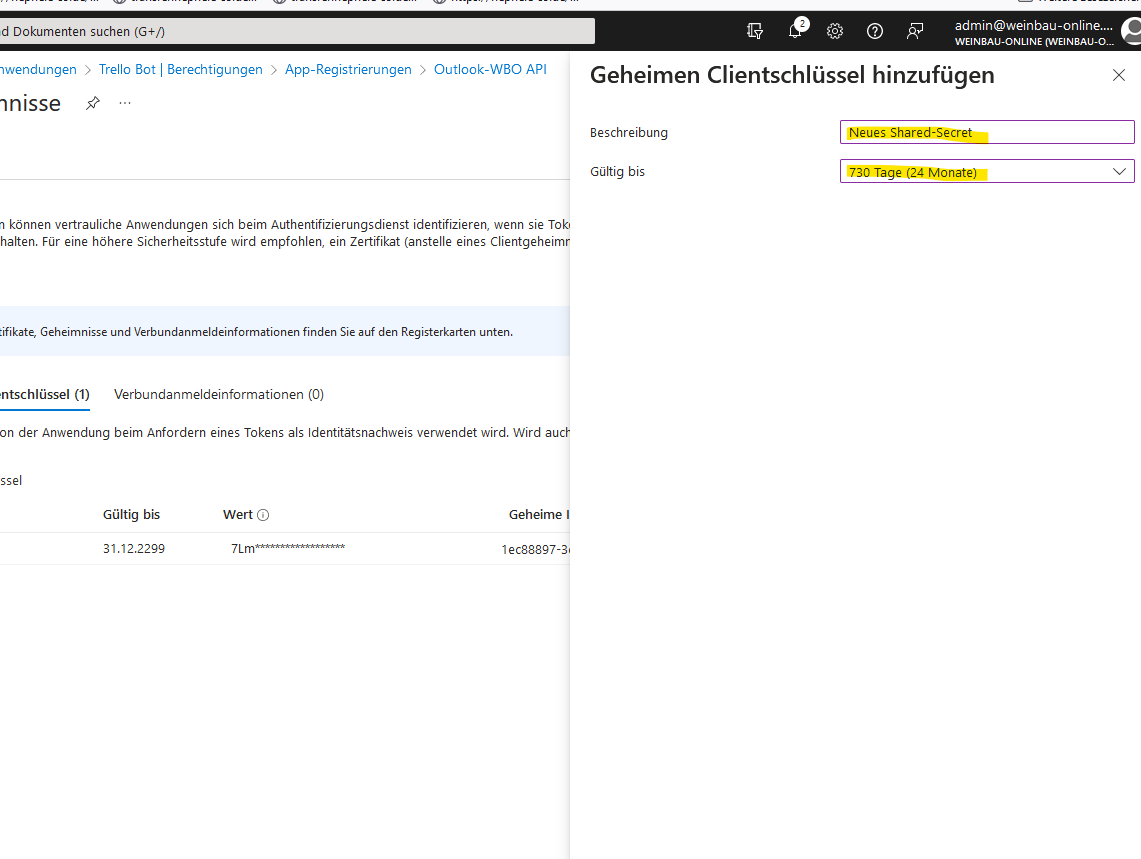The width and height of the screenshot is (1141, 859).
Task: Open the more options ellipsis menu
Action: 125,103
